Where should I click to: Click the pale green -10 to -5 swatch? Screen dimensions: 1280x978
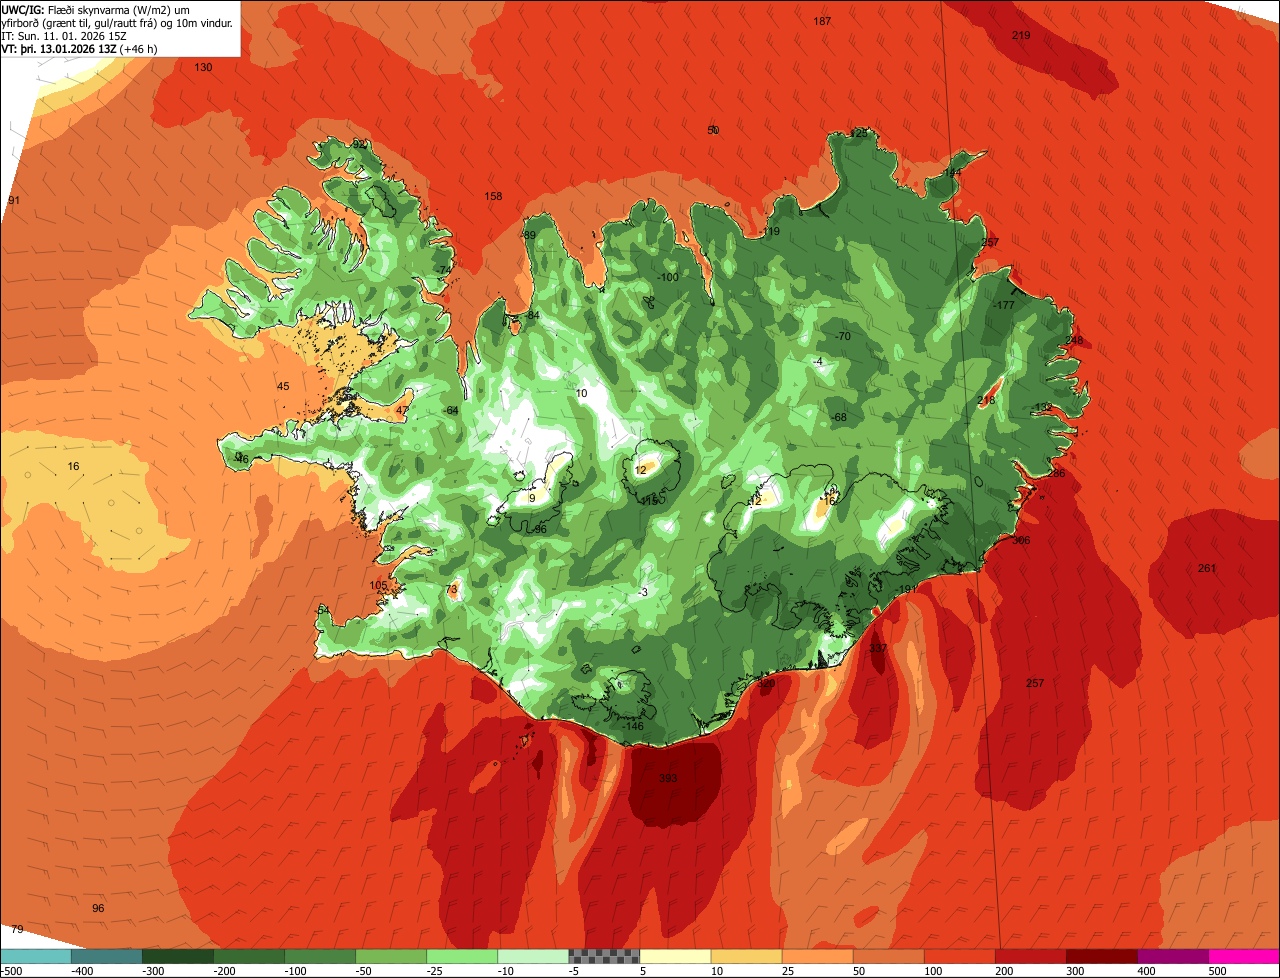[532, 956]
